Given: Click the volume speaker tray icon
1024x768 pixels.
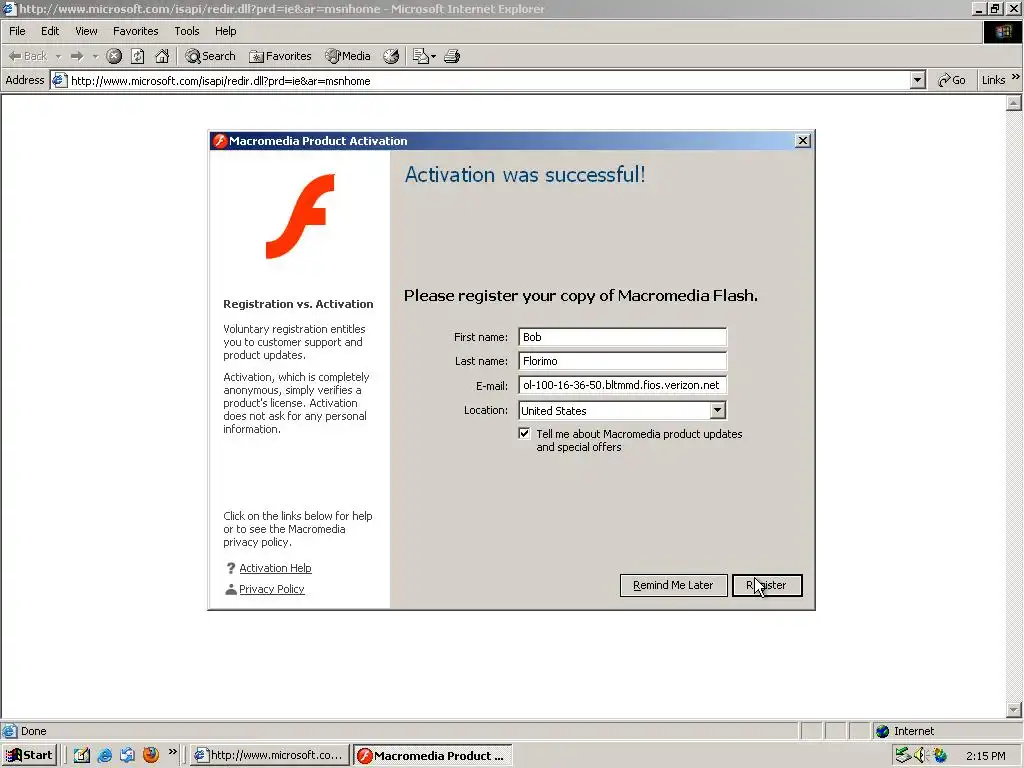Looking at the screenshot, I should coord(921,755).
